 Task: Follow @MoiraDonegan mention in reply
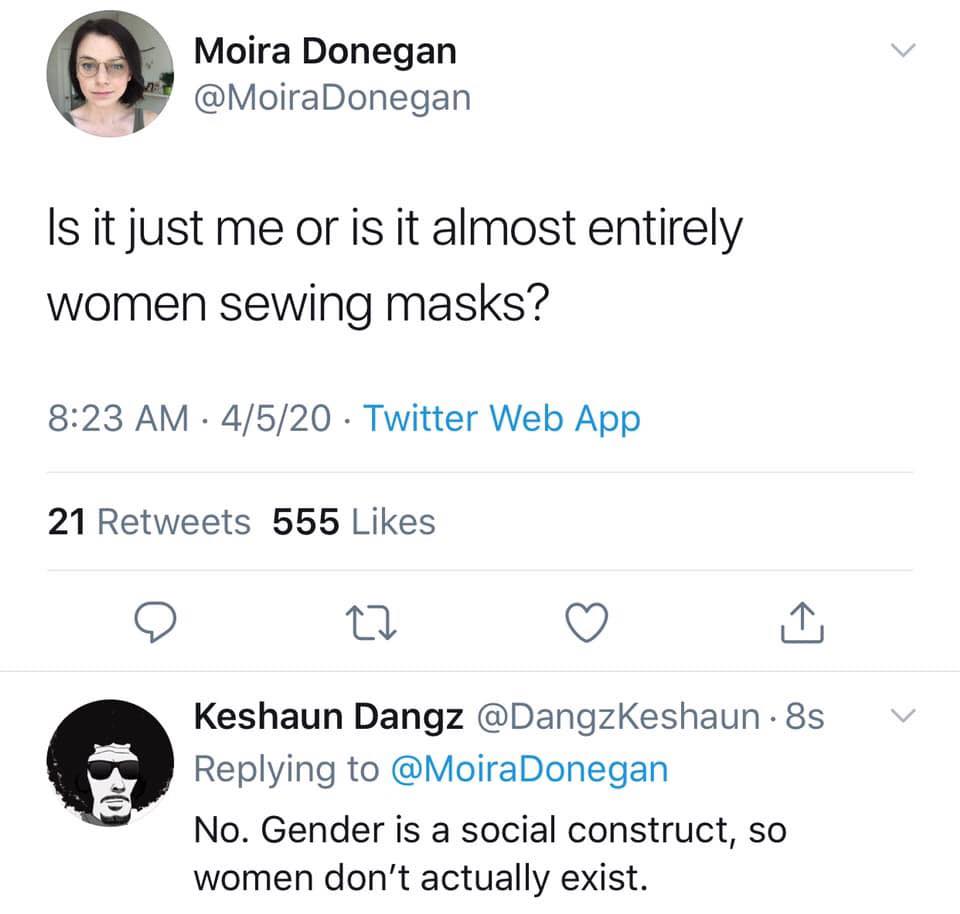tap(529, 770)
